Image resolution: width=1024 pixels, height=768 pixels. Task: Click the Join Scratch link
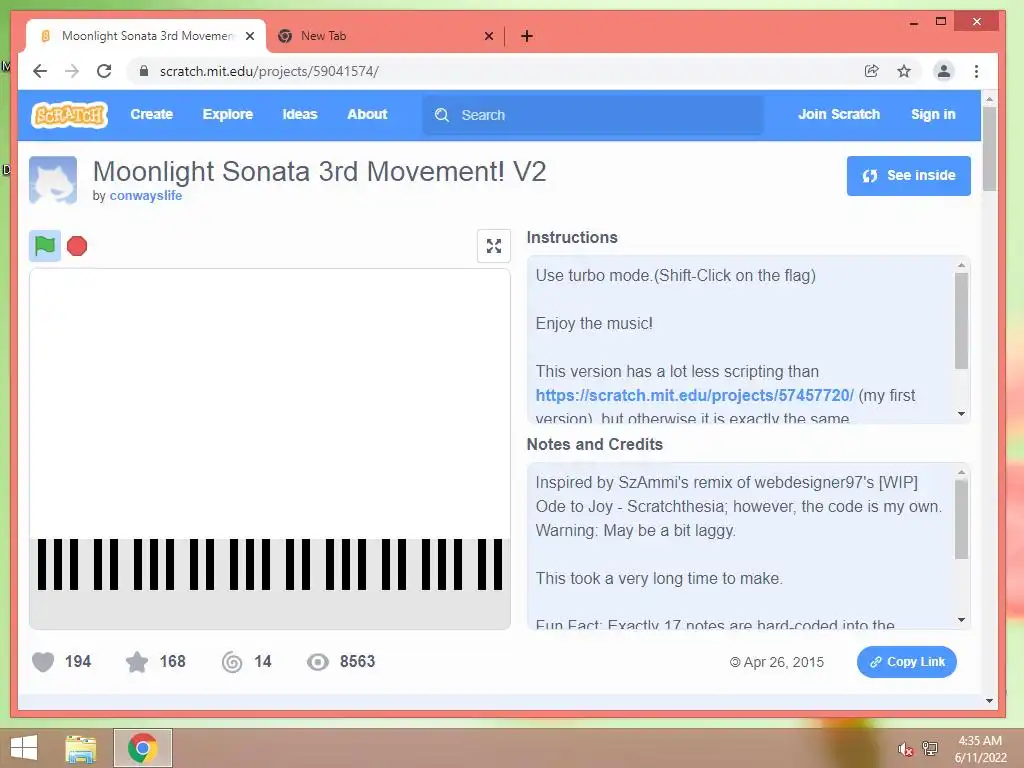[839, 114]
